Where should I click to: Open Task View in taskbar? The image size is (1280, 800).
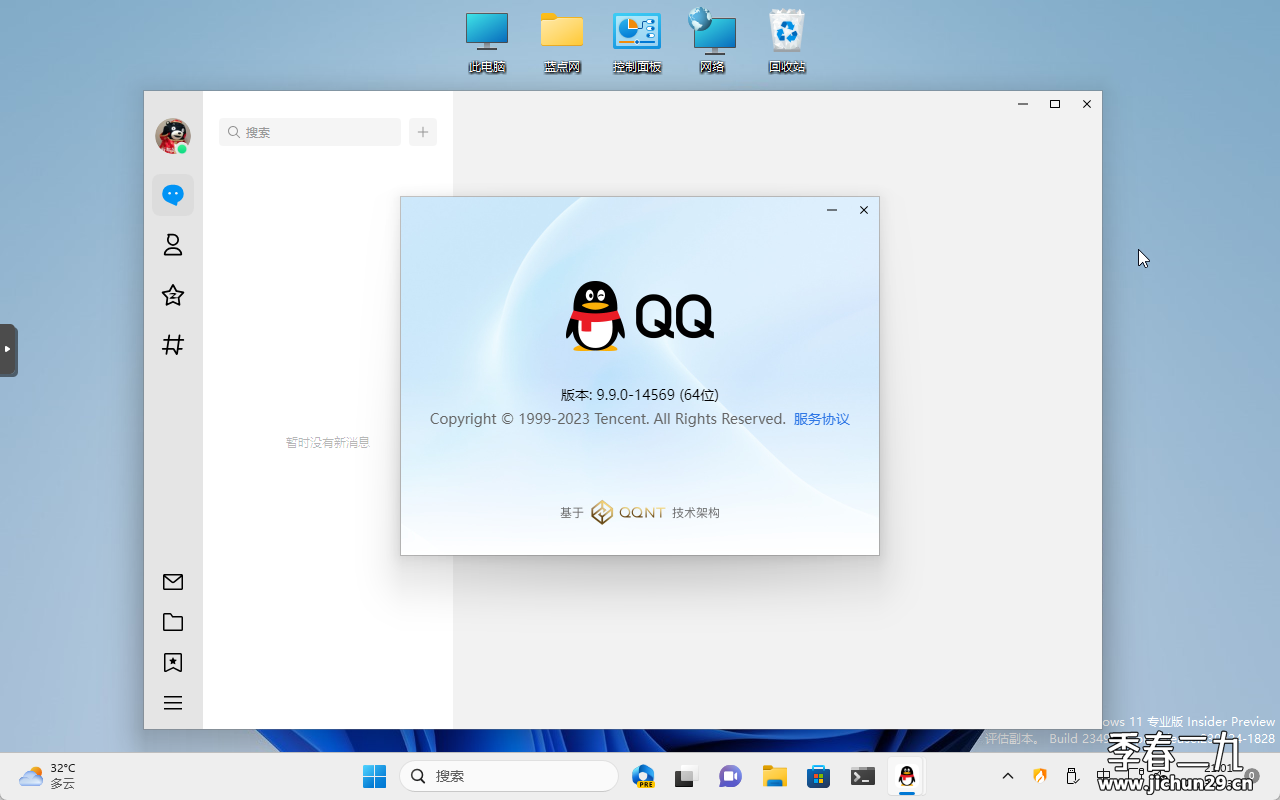(685, 776)
